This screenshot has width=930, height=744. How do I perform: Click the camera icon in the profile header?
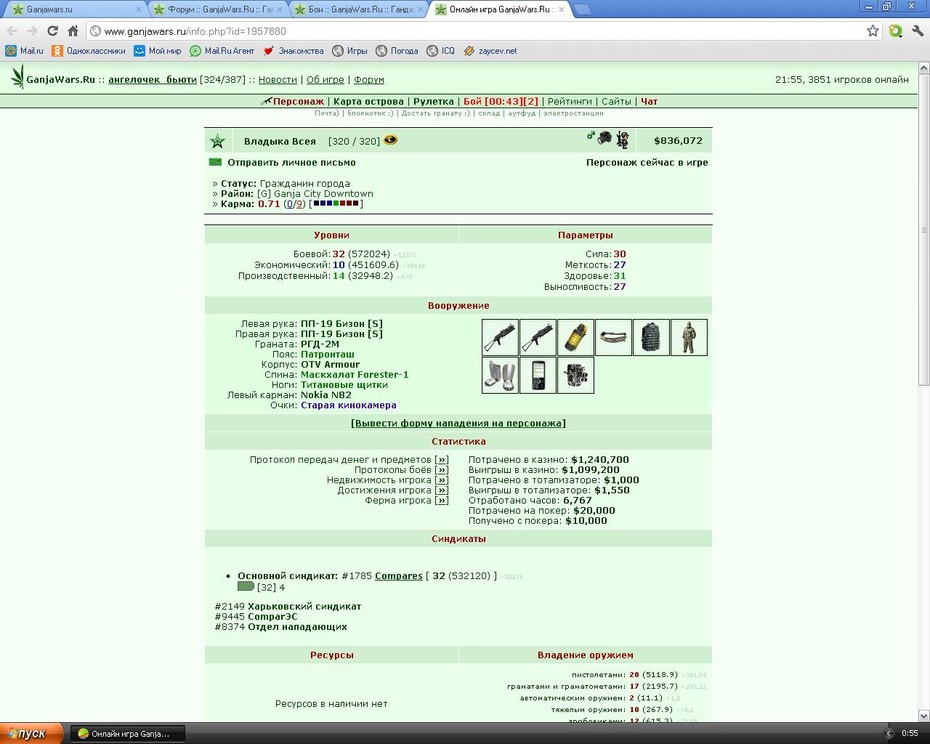point(604,139)
